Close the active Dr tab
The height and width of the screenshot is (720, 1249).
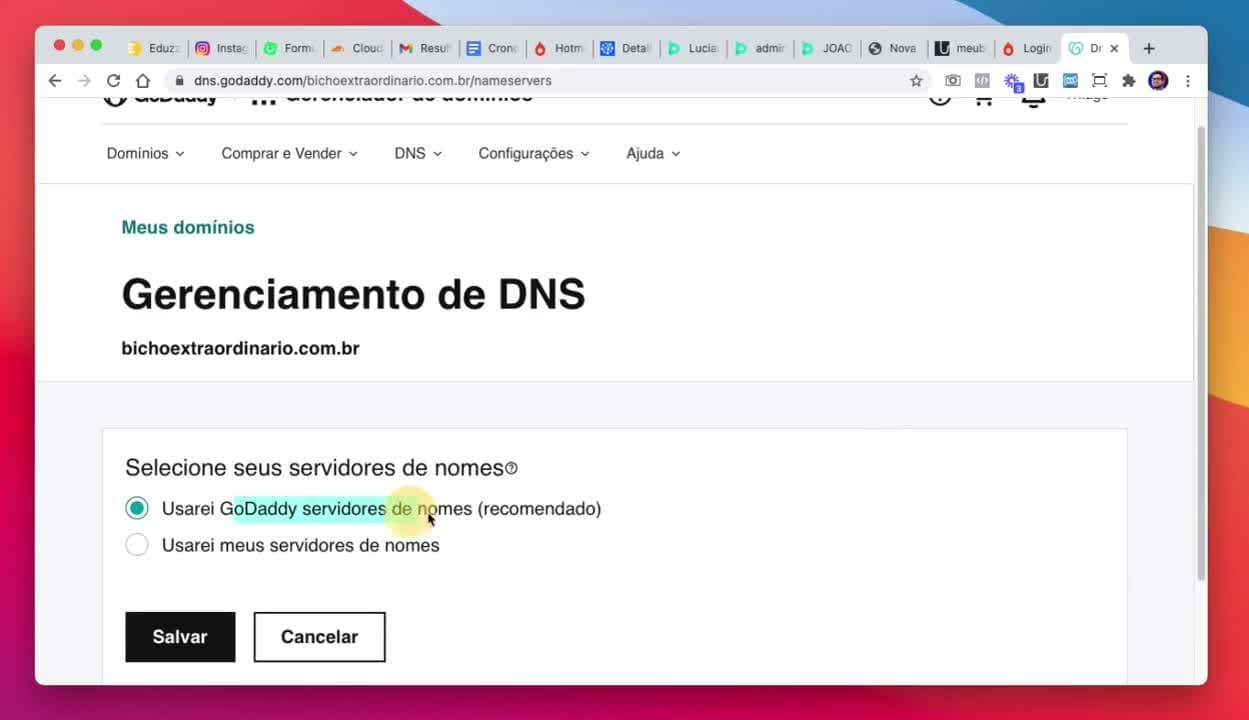[x=1114, y=48]
